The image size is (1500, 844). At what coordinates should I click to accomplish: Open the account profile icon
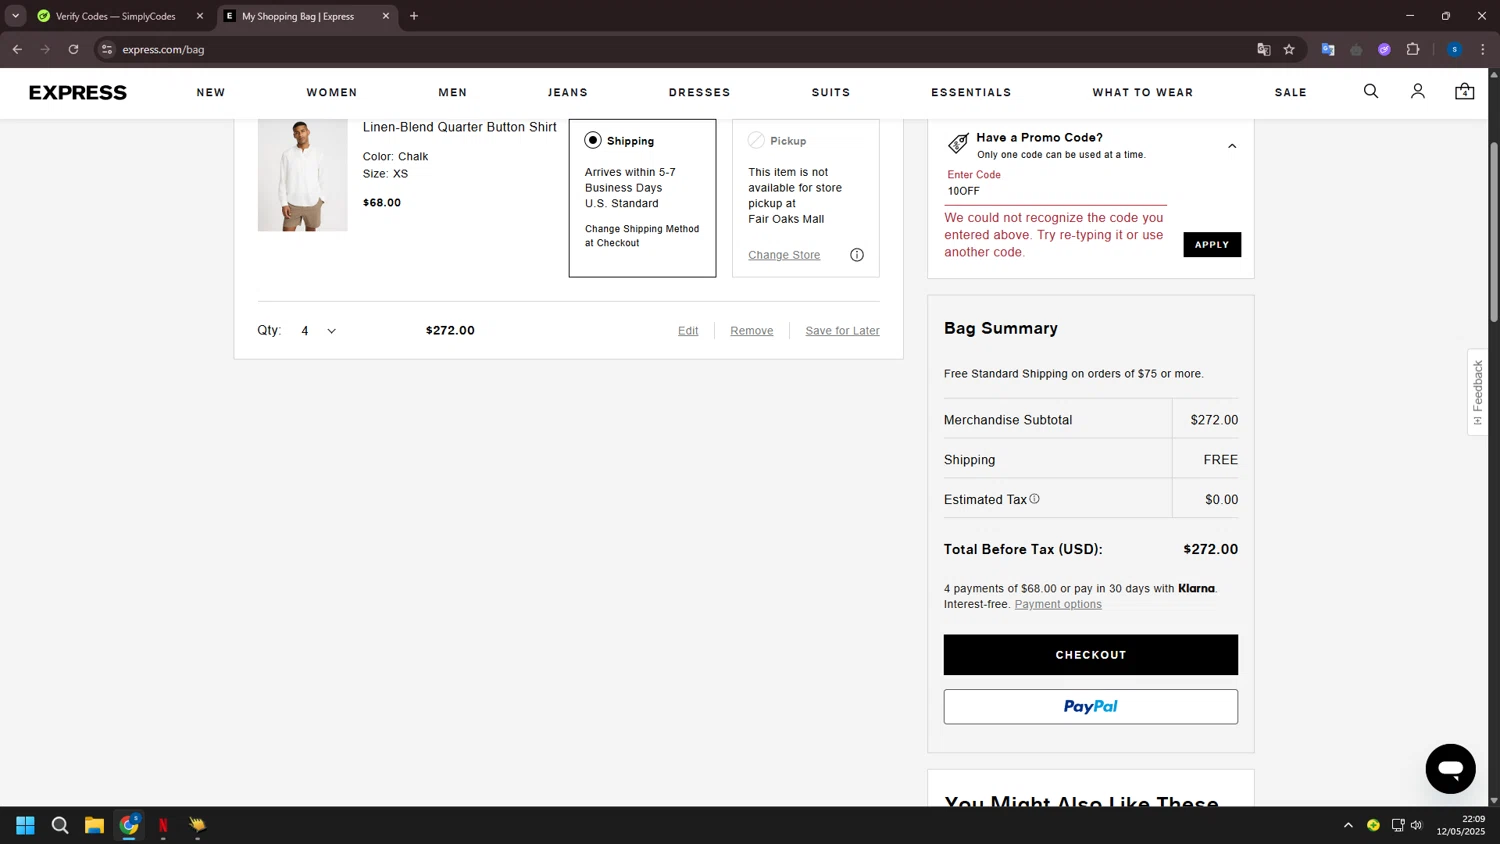click(x=1418, y=91)
